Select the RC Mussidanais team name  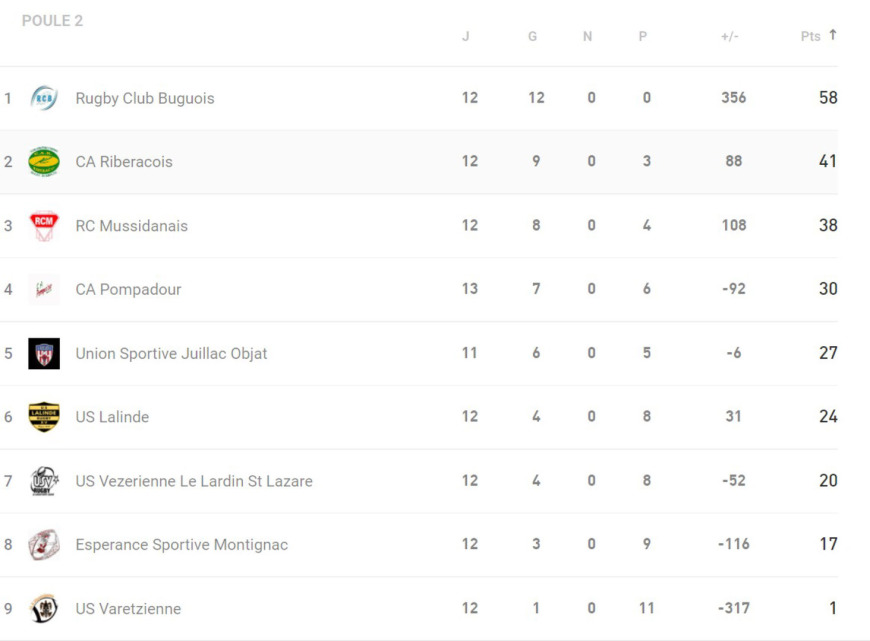tap(132, 226)
